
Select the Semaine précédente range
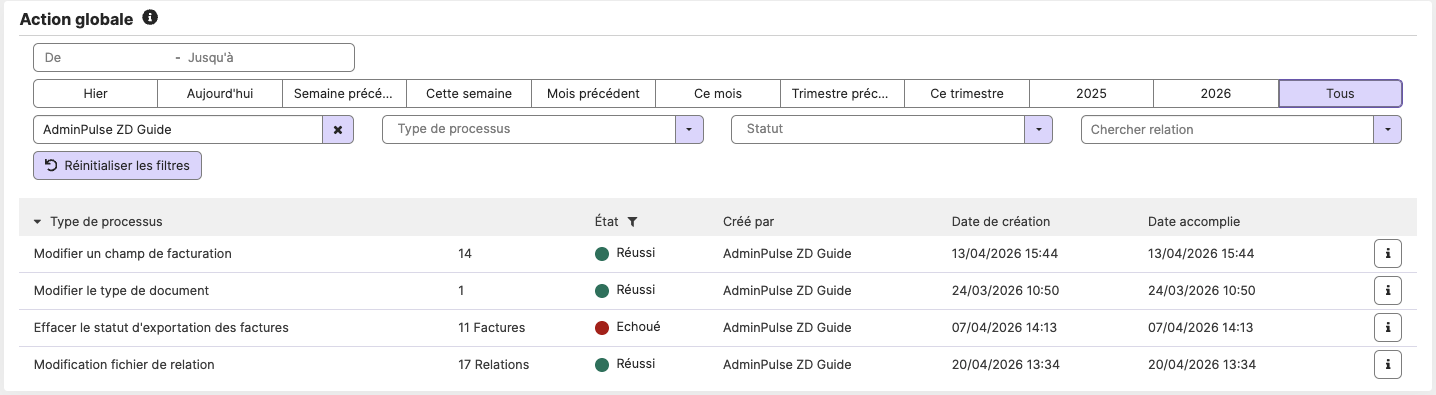point(345,93)
